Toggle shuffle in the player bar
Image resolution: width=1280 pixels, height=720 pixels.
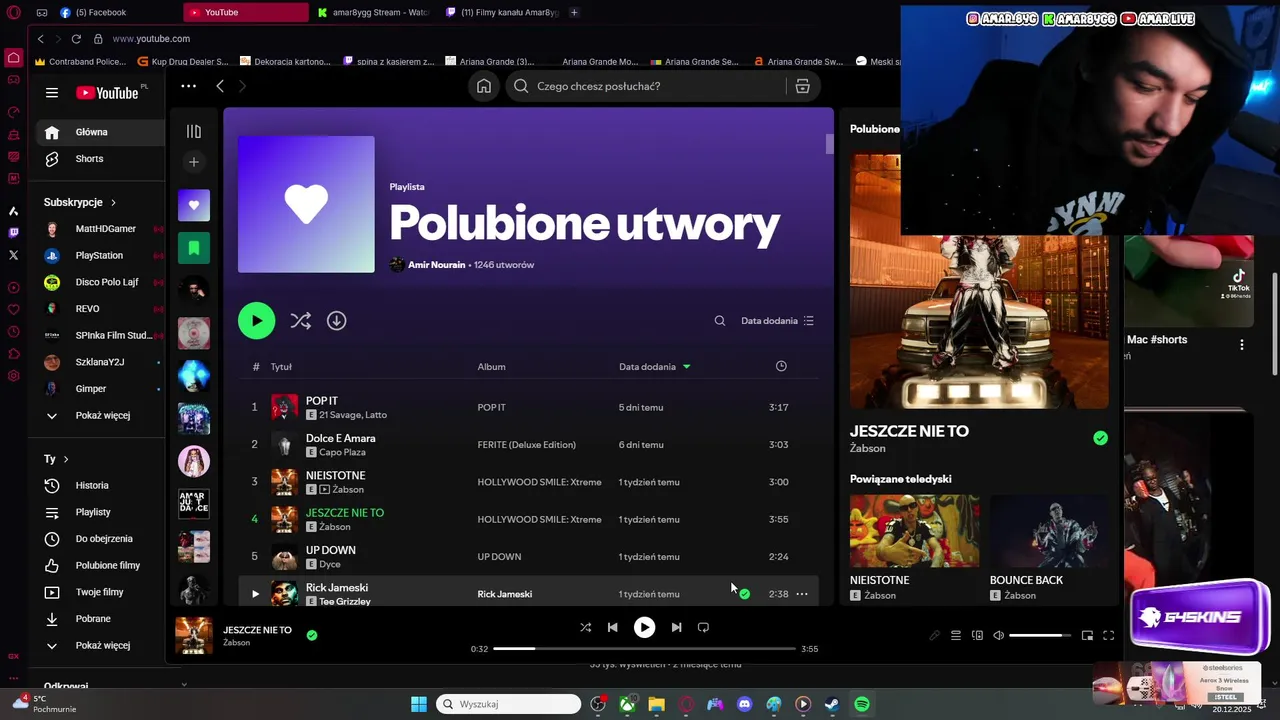[x=585, y=627]
